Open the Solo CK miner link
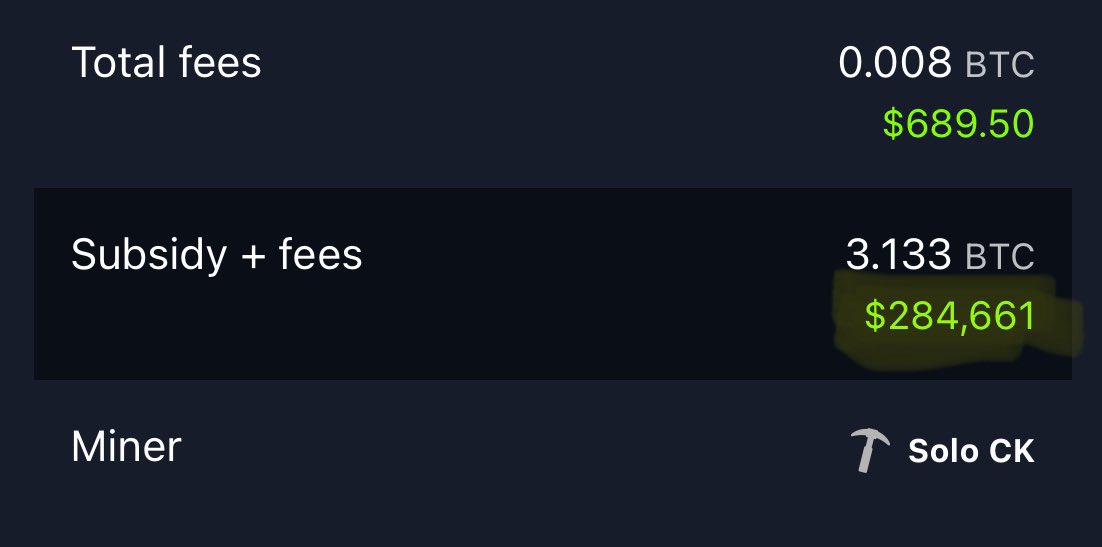 pyautogui.click(x=970, y=451)
